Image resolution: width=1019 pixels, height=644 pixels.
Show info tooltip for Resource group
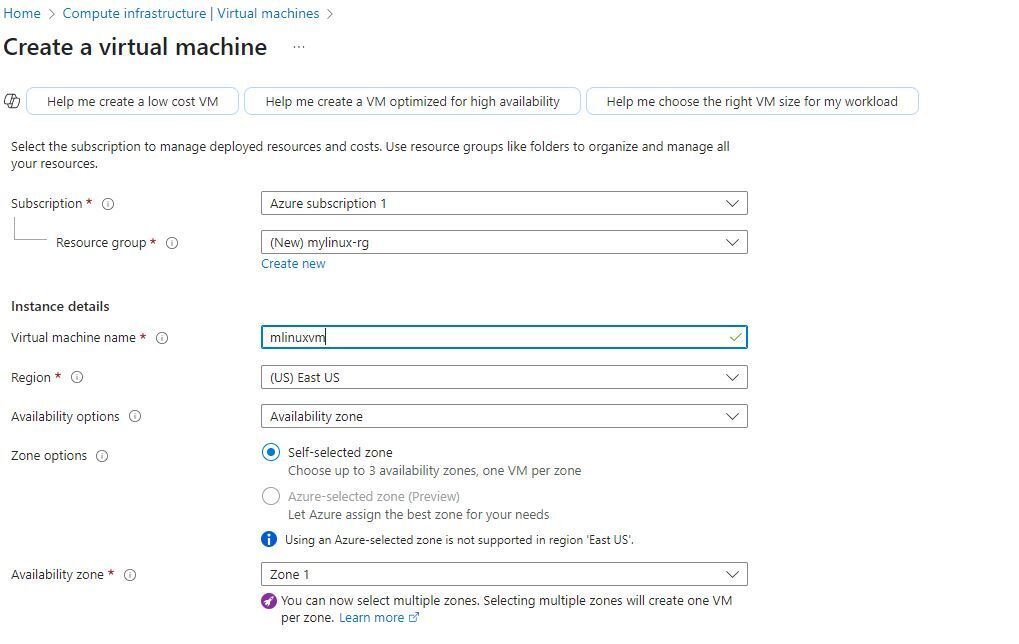pyautogui.click(x=172, y=243)
